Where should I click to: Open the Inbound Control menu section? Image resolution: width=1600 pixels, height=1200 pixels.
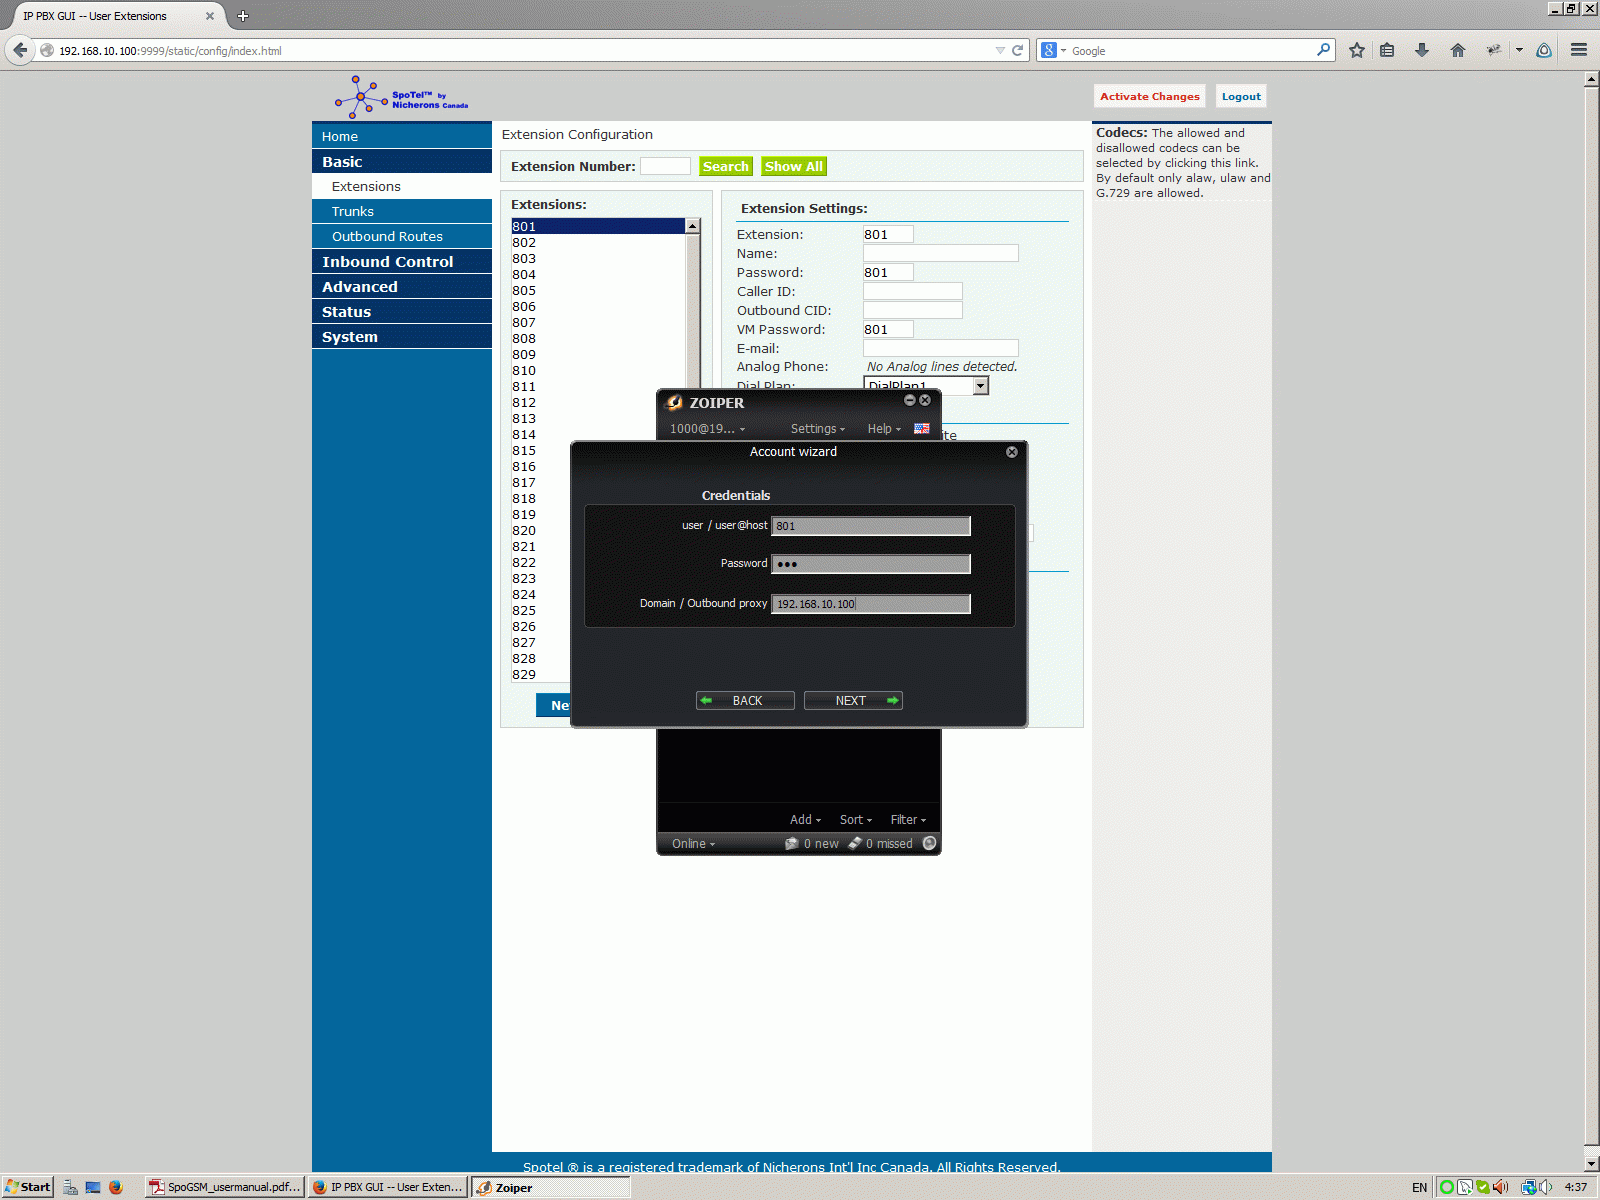[402, 261]
